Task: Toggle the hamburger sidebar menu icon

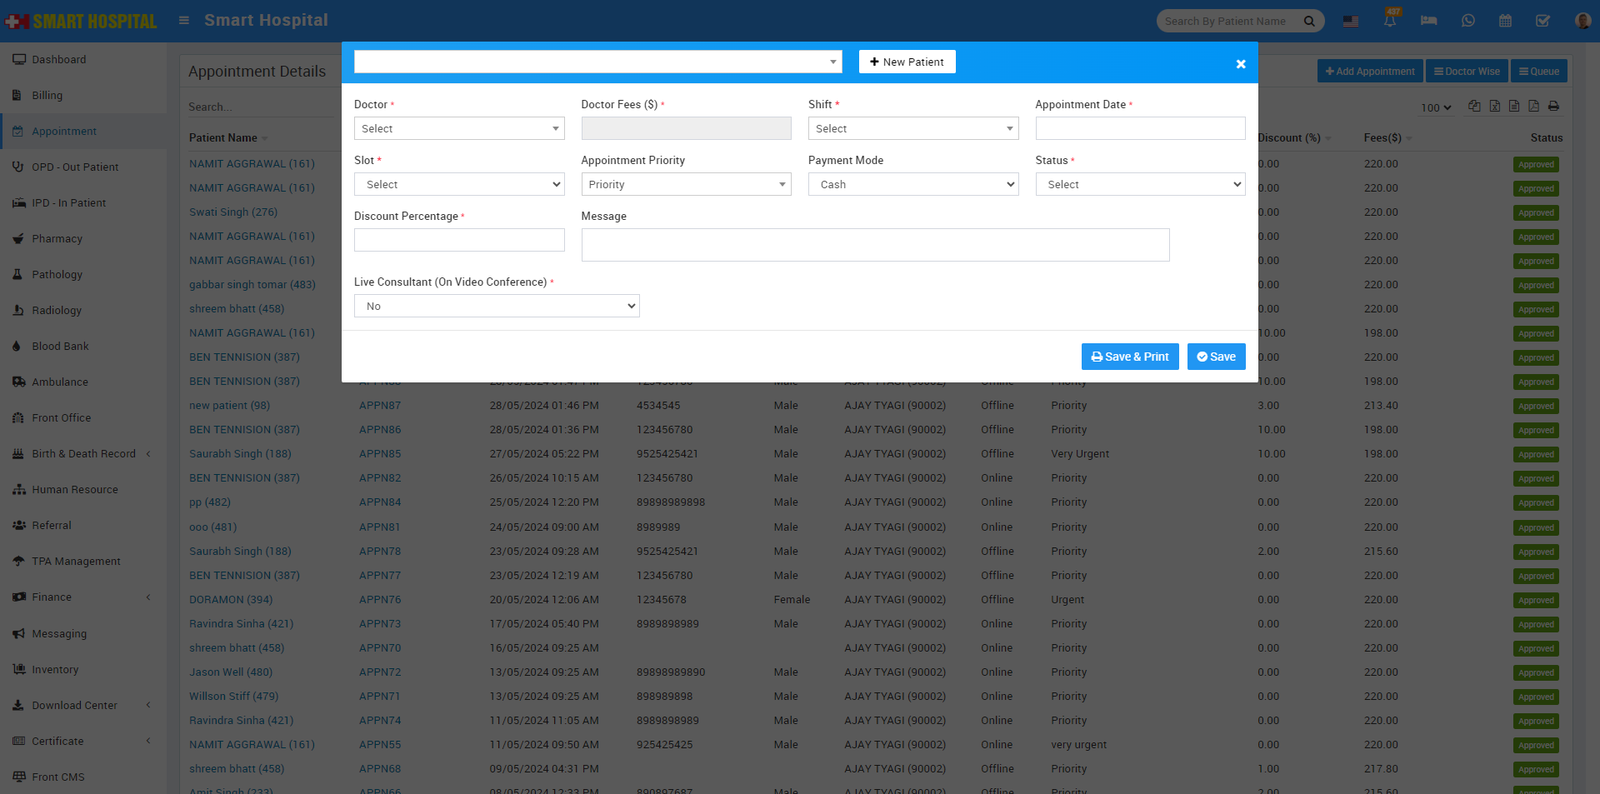Action: coord(184,20)
